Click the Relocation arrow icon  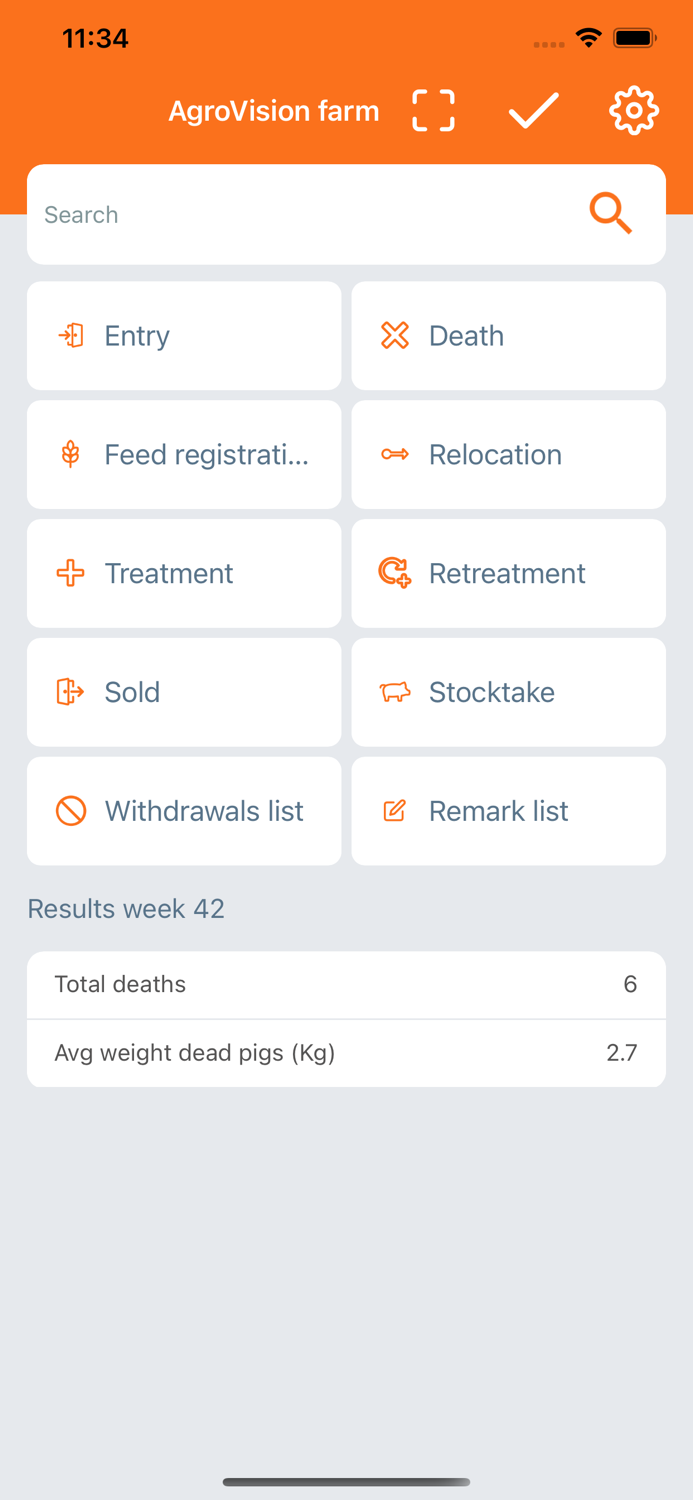(395, 455)
